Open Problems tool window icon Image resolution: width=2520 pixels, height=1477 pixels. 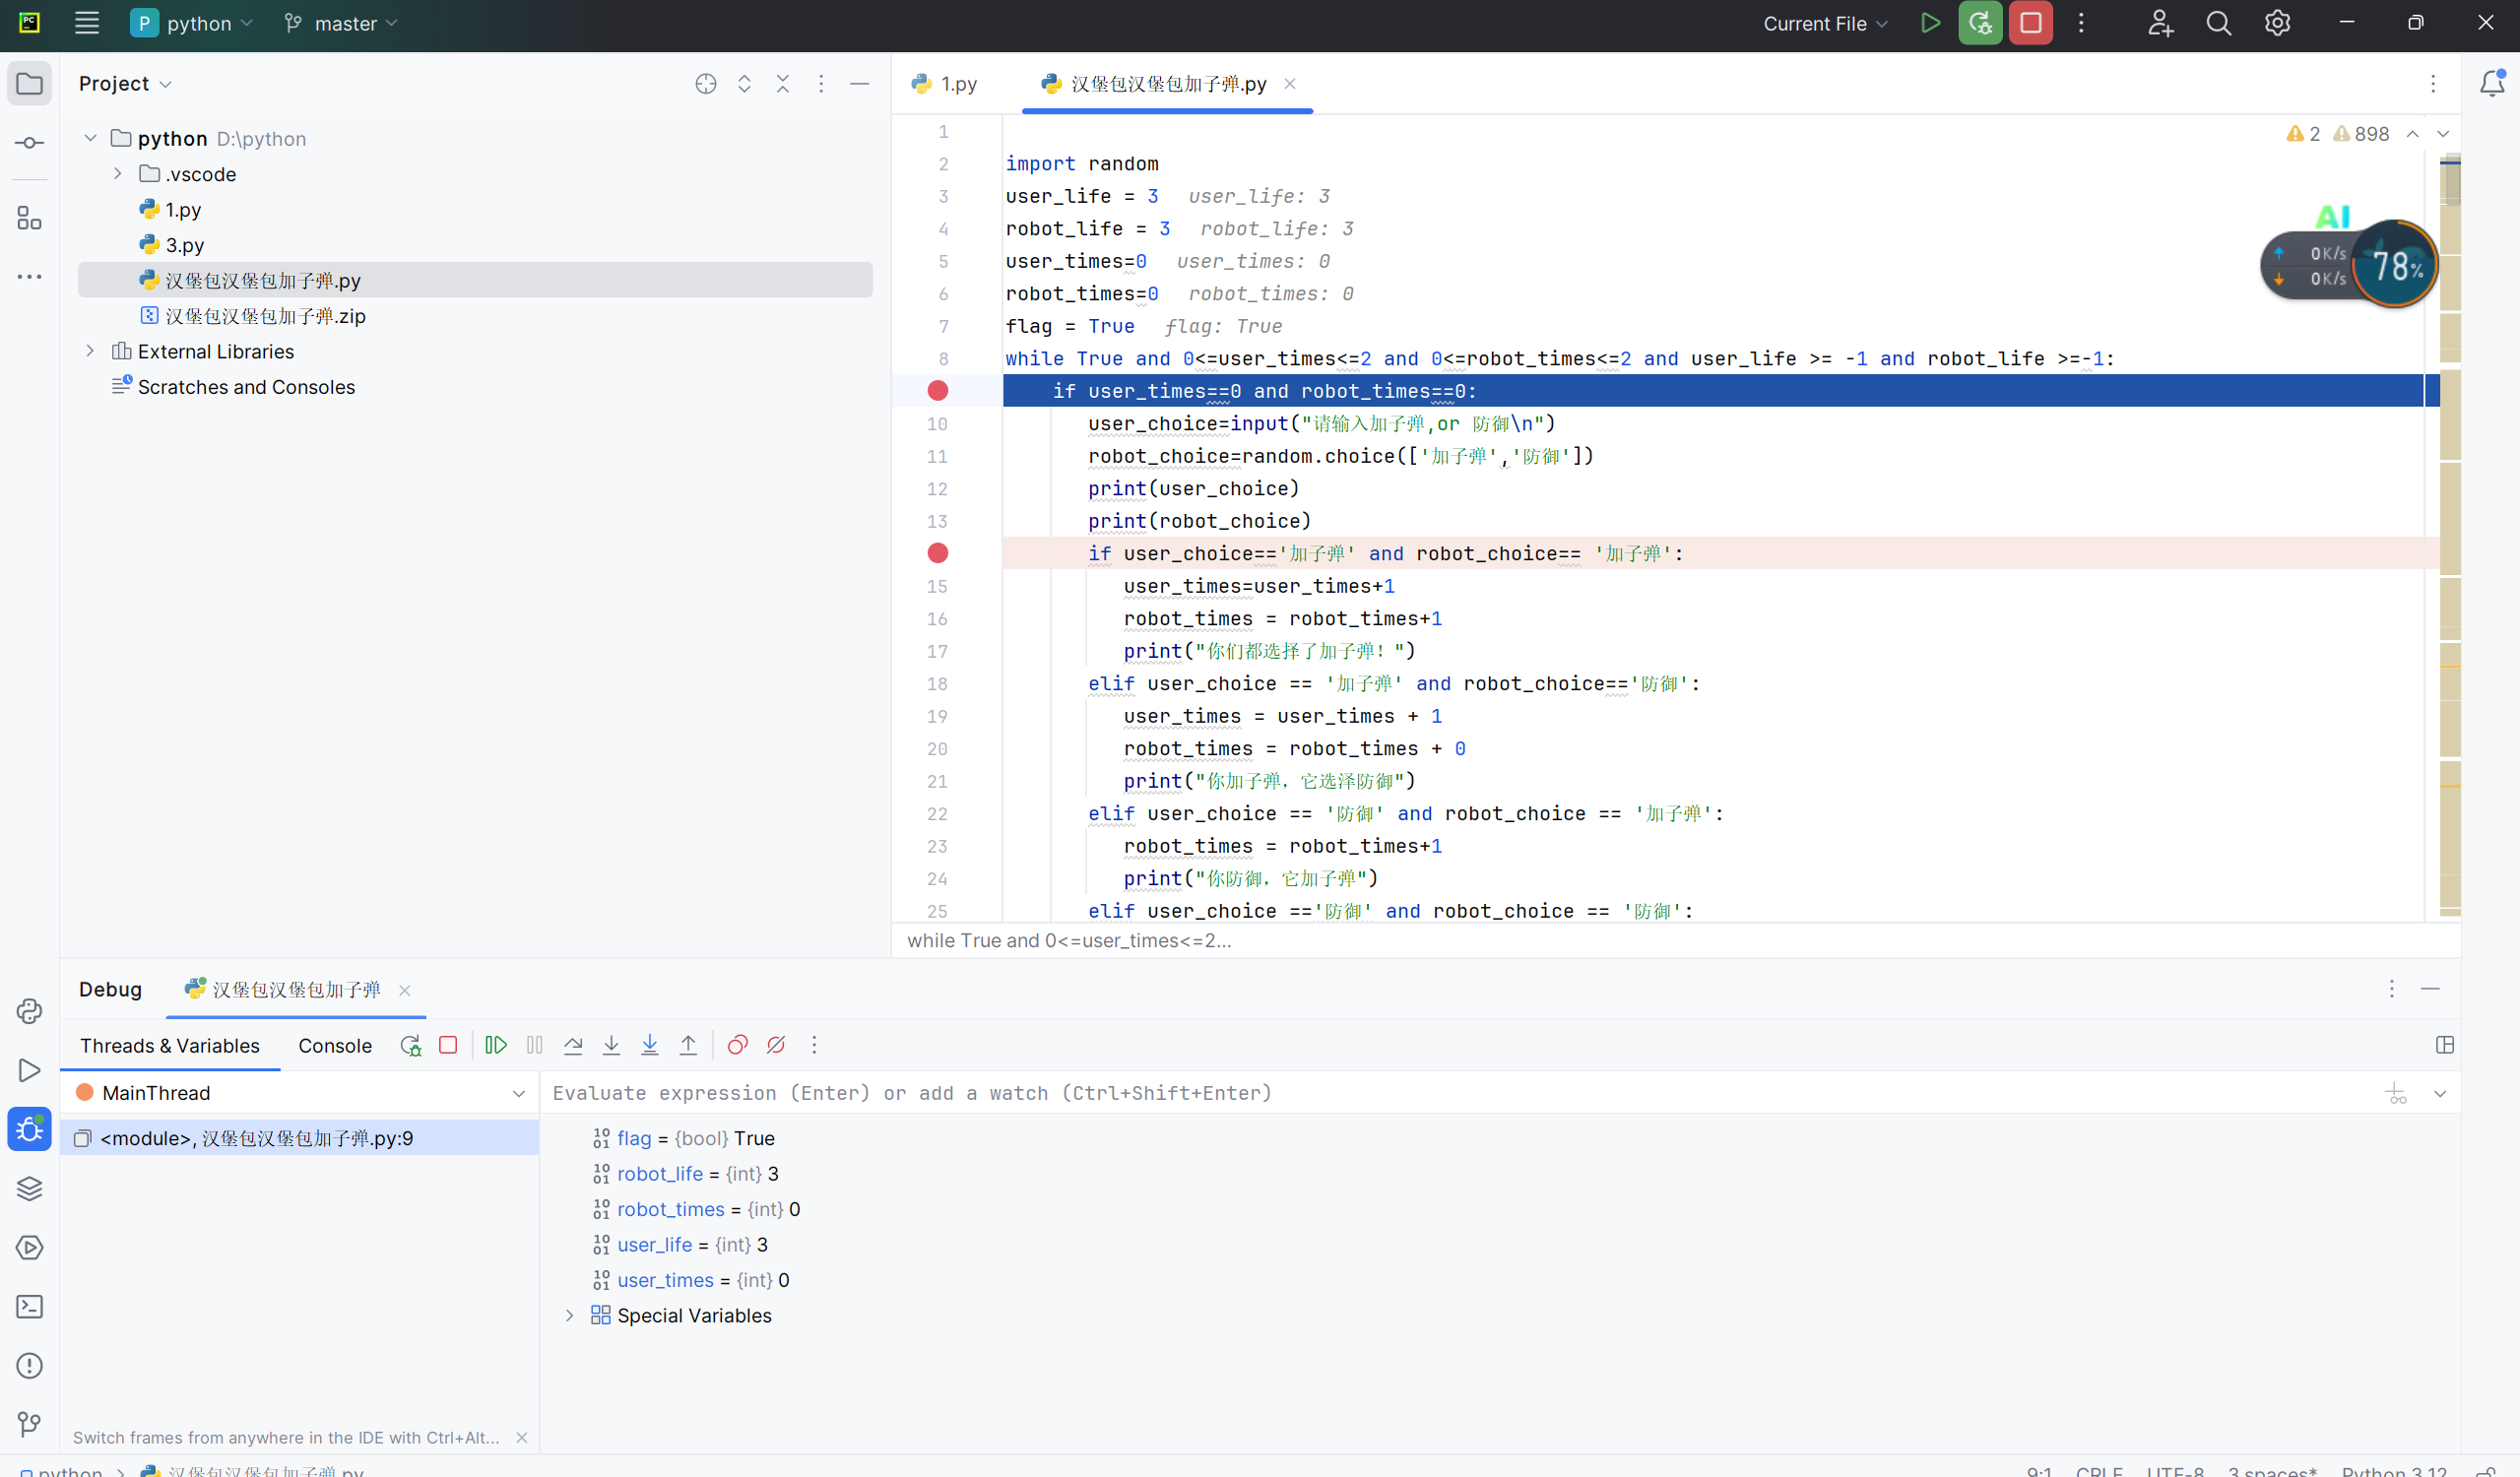pos(29,1365)
